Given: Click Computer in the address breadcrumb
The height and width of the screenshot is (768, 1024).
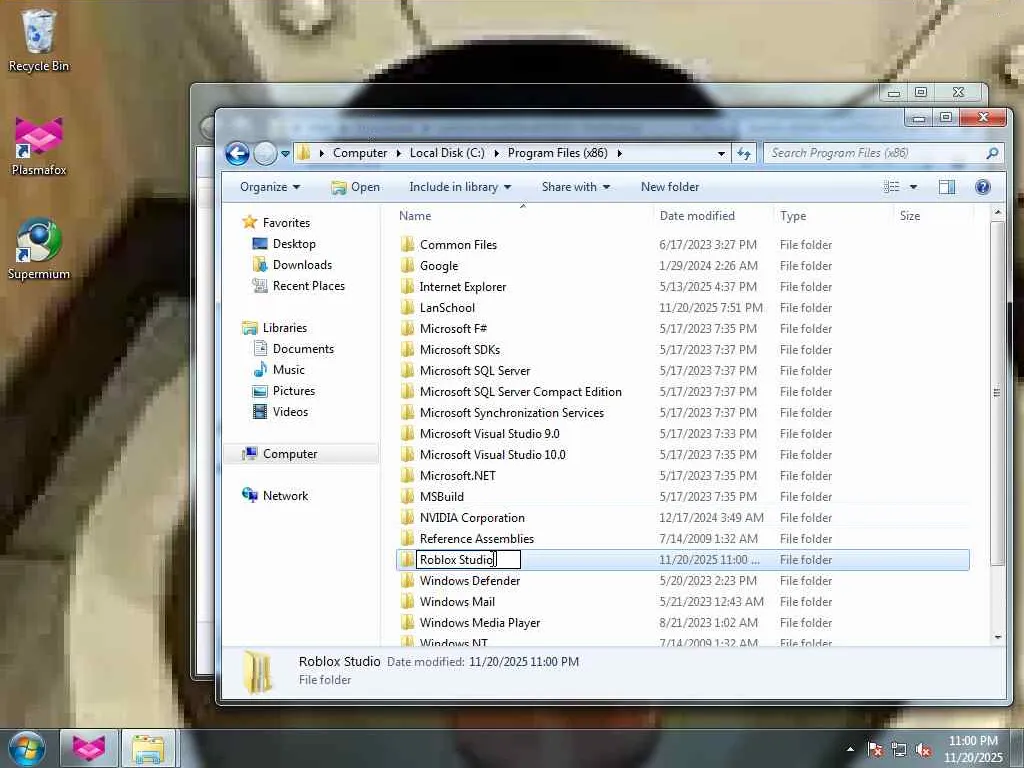Looking at the screenshot, I should click(360, 153).
